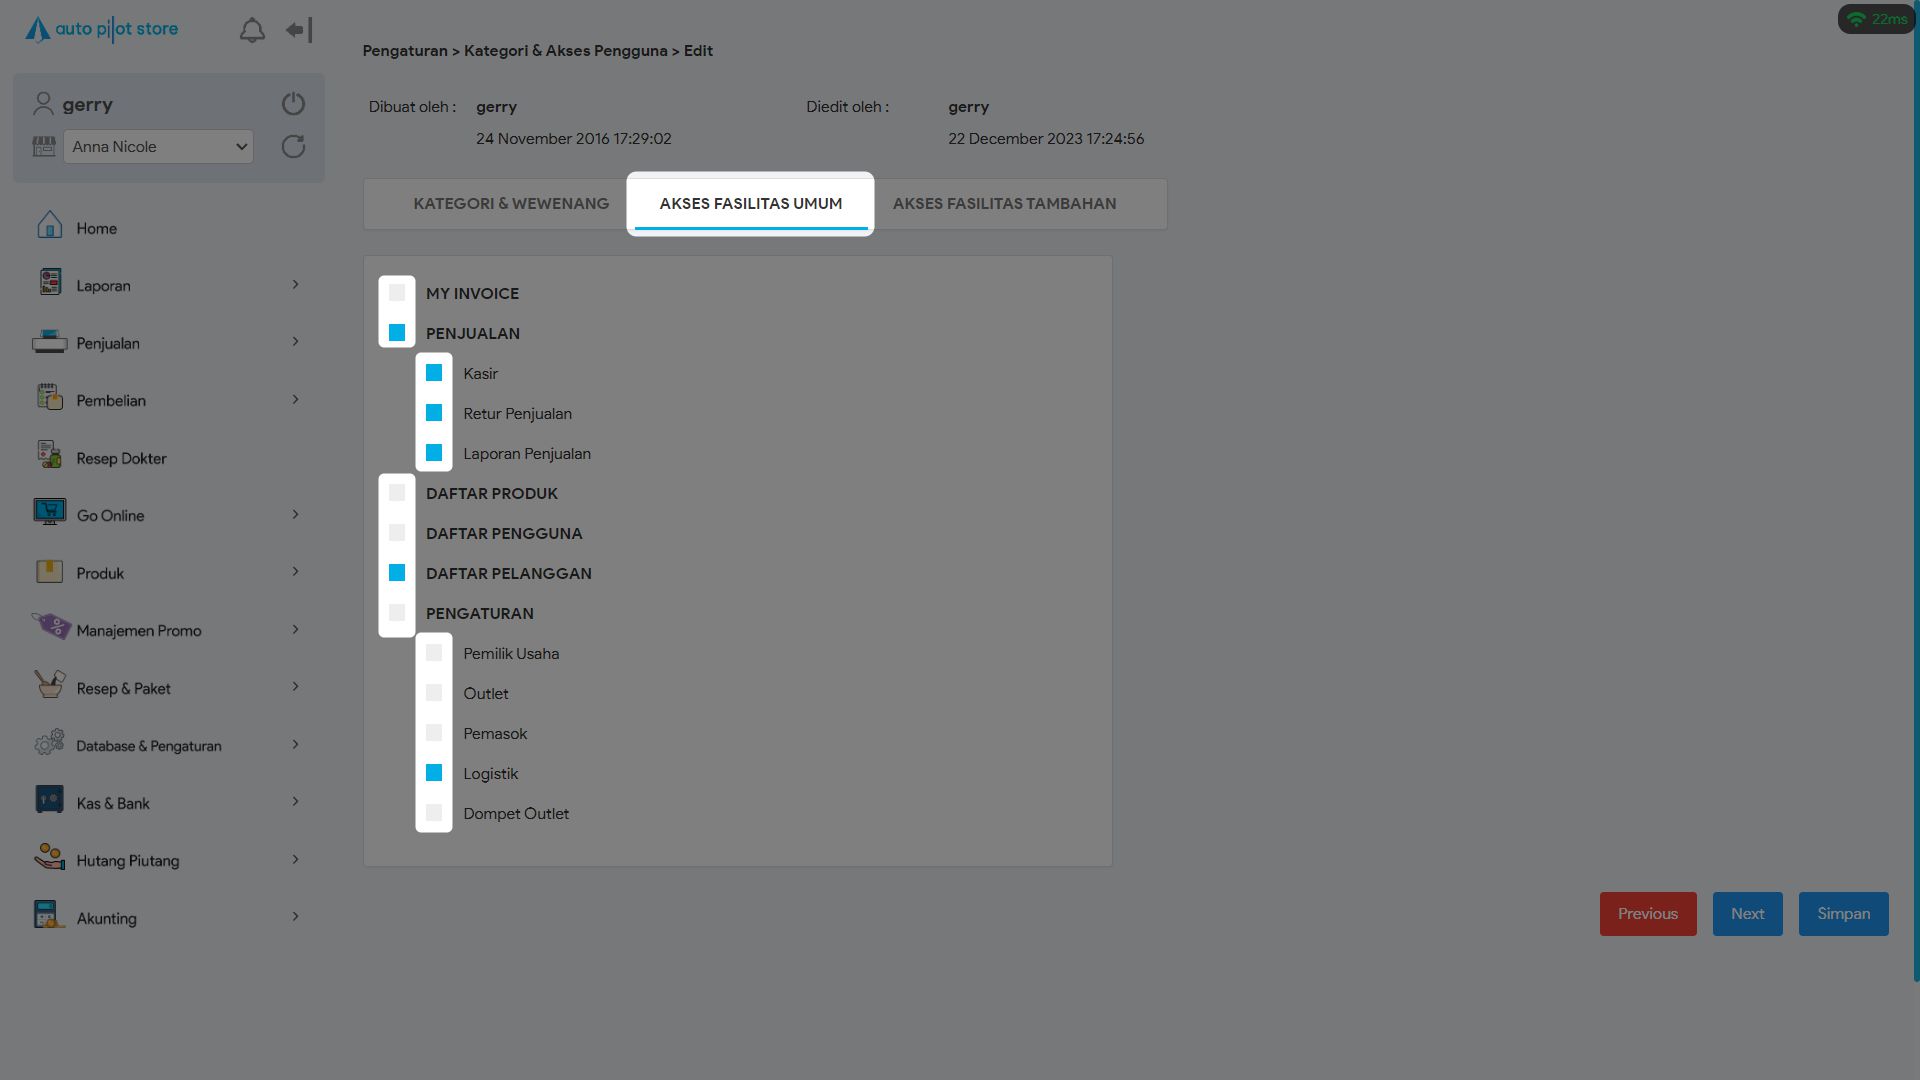The height and width of the screenshot is (1080, 1920).
Task: Click the auto pilot store logo
Action: (x=102, y=29)
